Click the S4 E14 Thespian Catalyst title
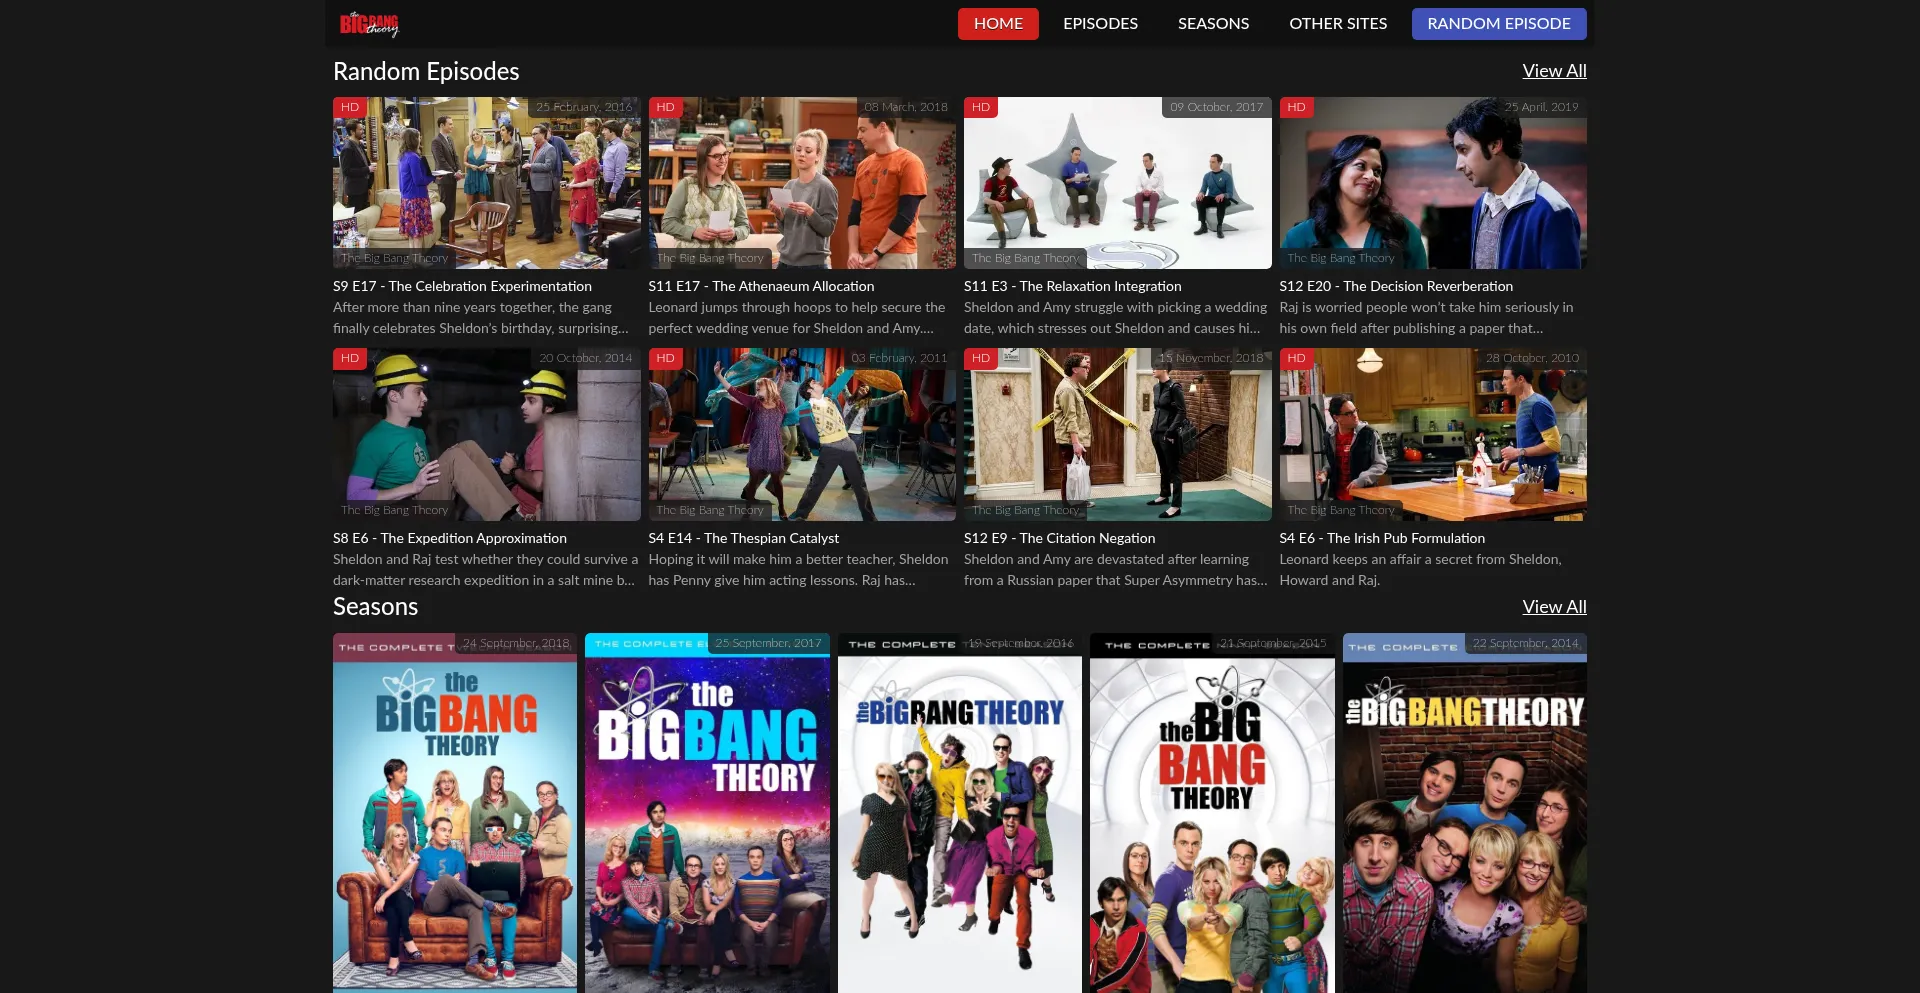 [743, 538]
